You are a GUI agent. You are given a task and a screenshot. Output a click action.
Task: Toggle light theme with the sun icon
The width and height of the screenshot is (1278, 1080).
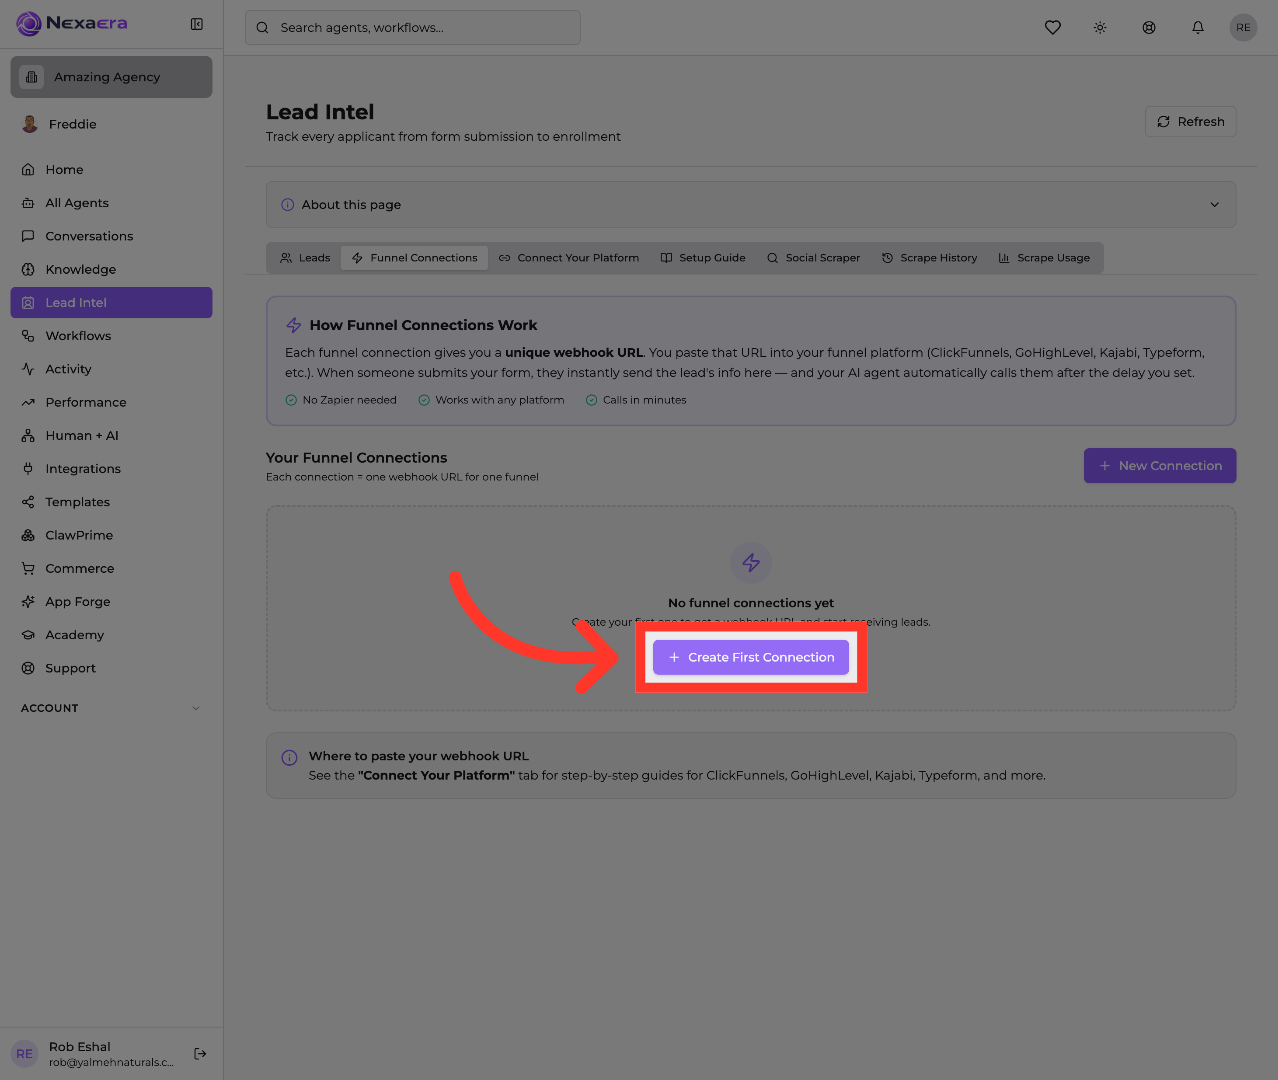coord(1100,28)
